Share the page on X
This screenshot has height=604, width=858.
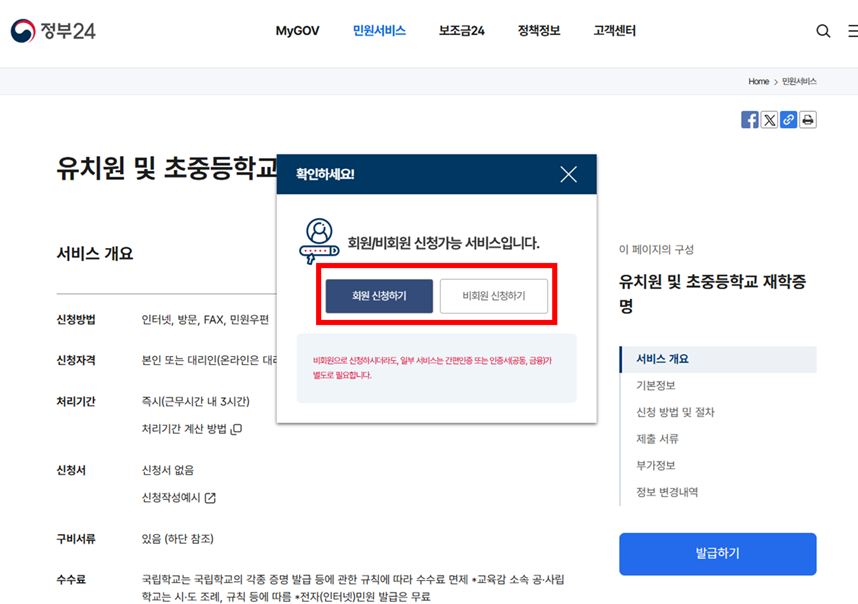[x=770, y=119]
